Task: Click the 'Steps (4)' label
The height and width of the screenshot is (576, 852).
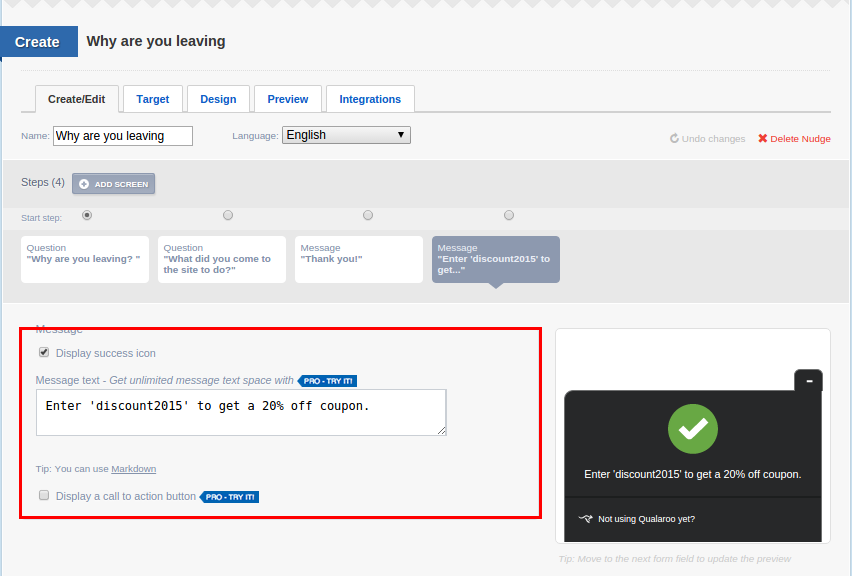Action: point(43,183)
